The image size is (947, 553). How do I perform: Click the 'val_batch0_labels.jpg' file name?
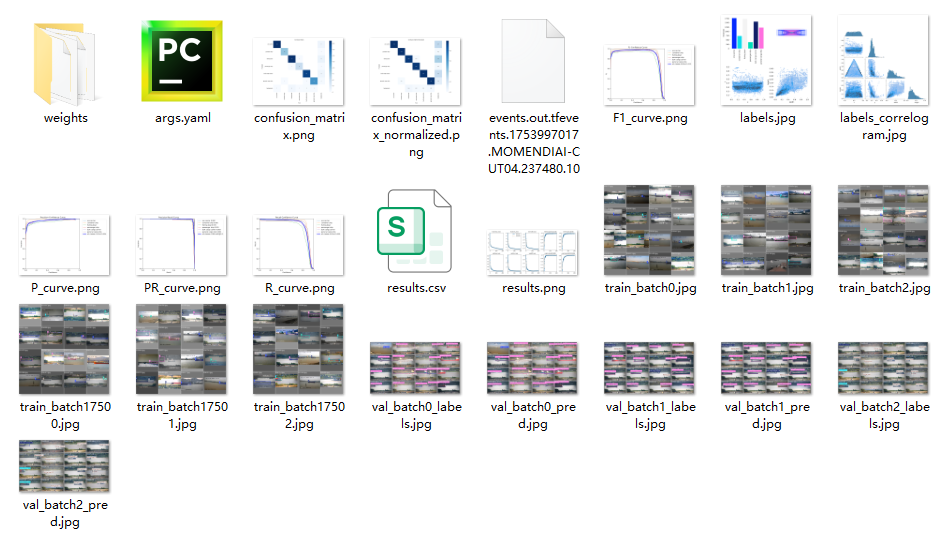pyautogui.click(x=416, y=415)
